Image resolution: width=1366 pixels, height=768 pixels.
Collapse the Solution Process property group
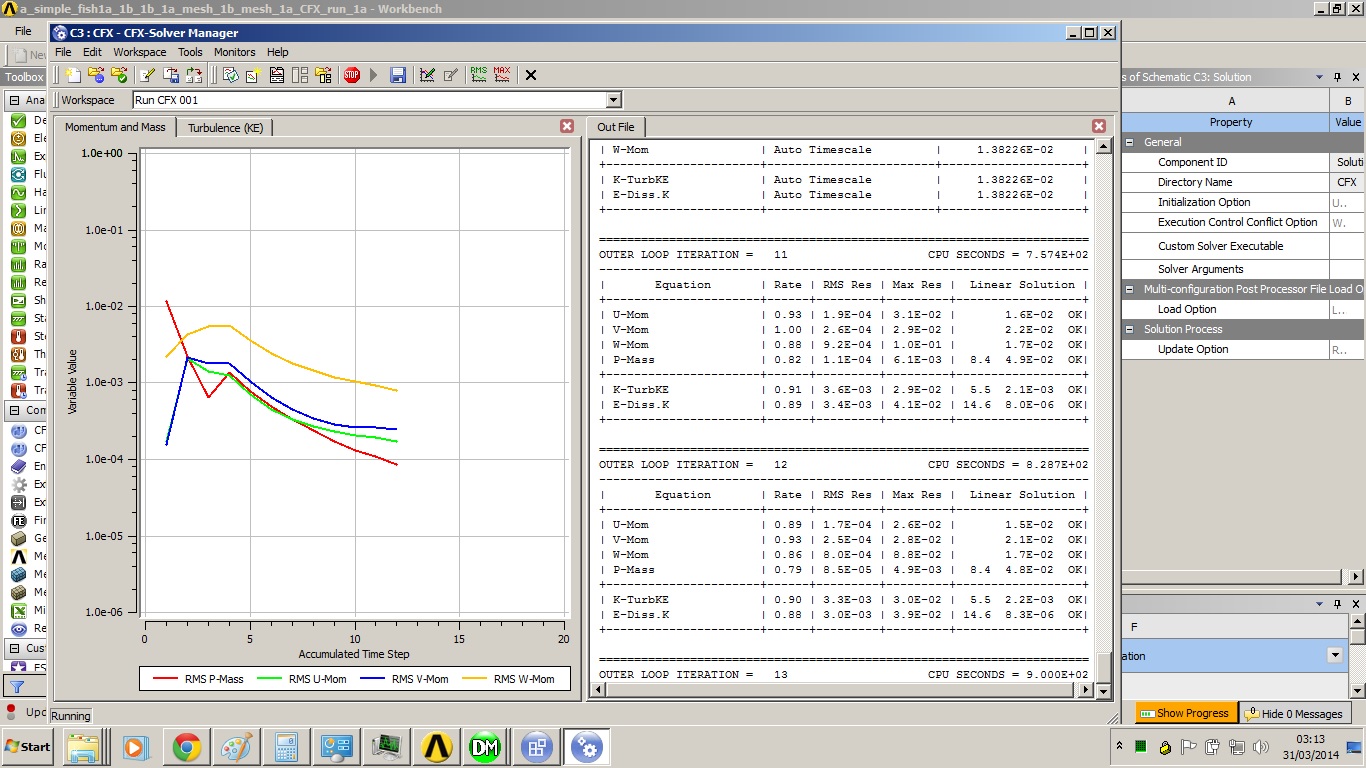[x=1130, y=329]
